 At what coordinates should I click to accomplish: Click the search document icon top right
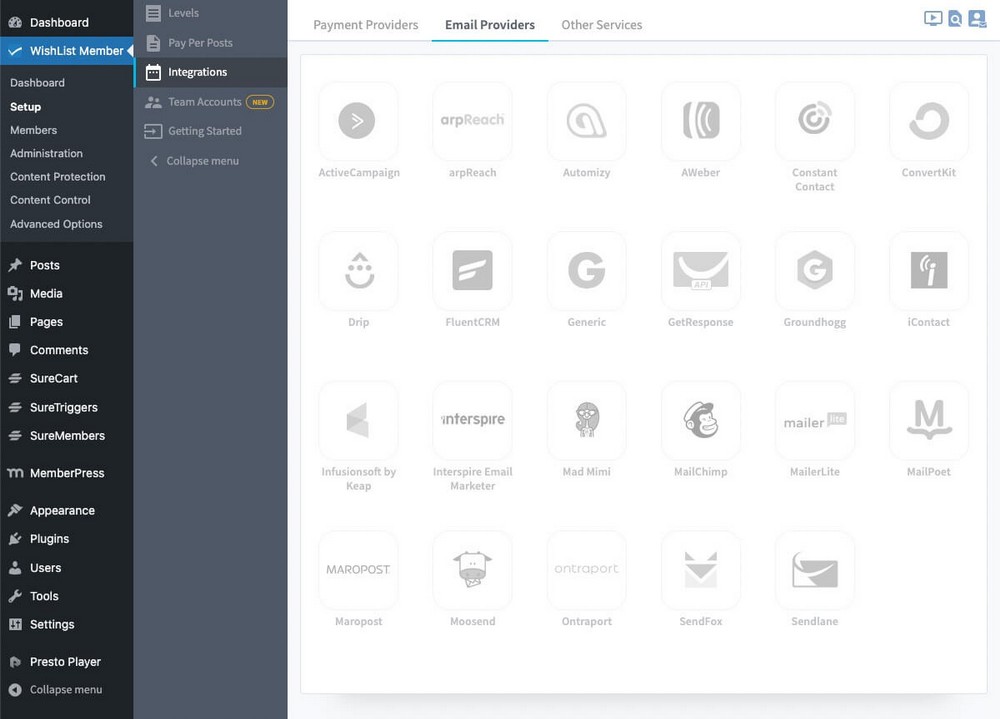click(x=955, y=19)
